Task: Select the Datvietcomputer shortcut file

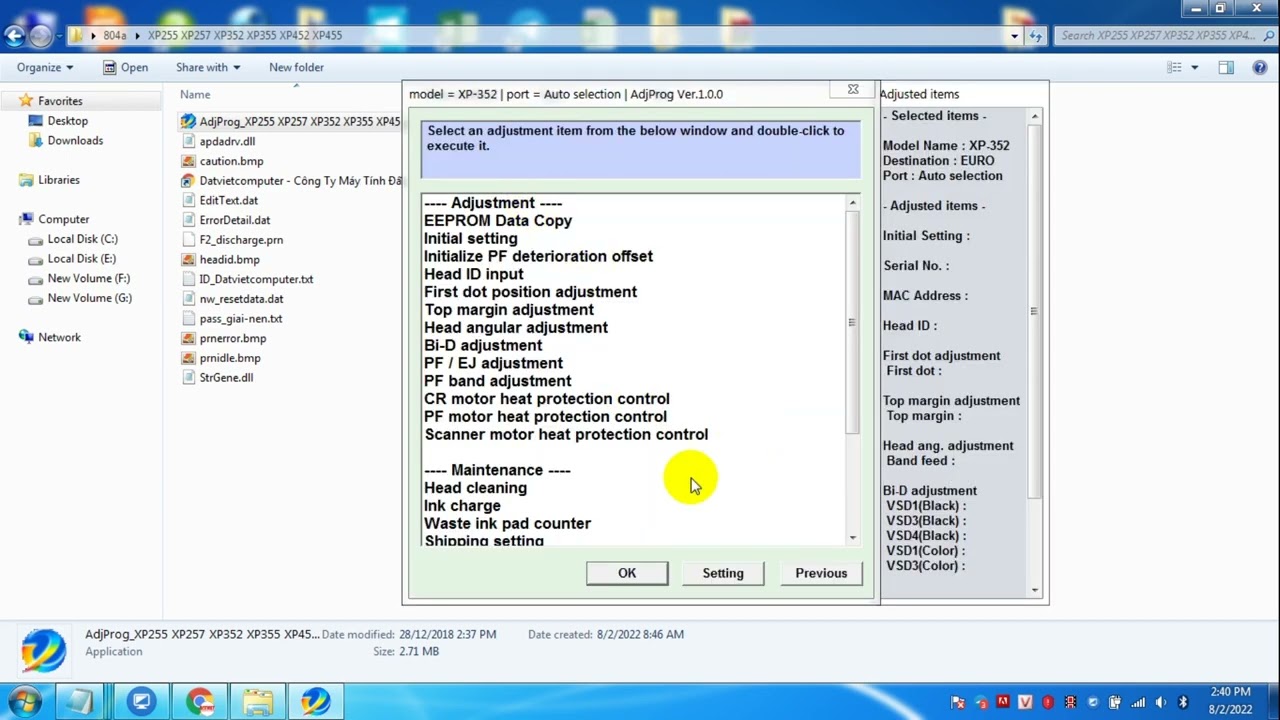Action: pyautogui.click(x=291, y=181)
